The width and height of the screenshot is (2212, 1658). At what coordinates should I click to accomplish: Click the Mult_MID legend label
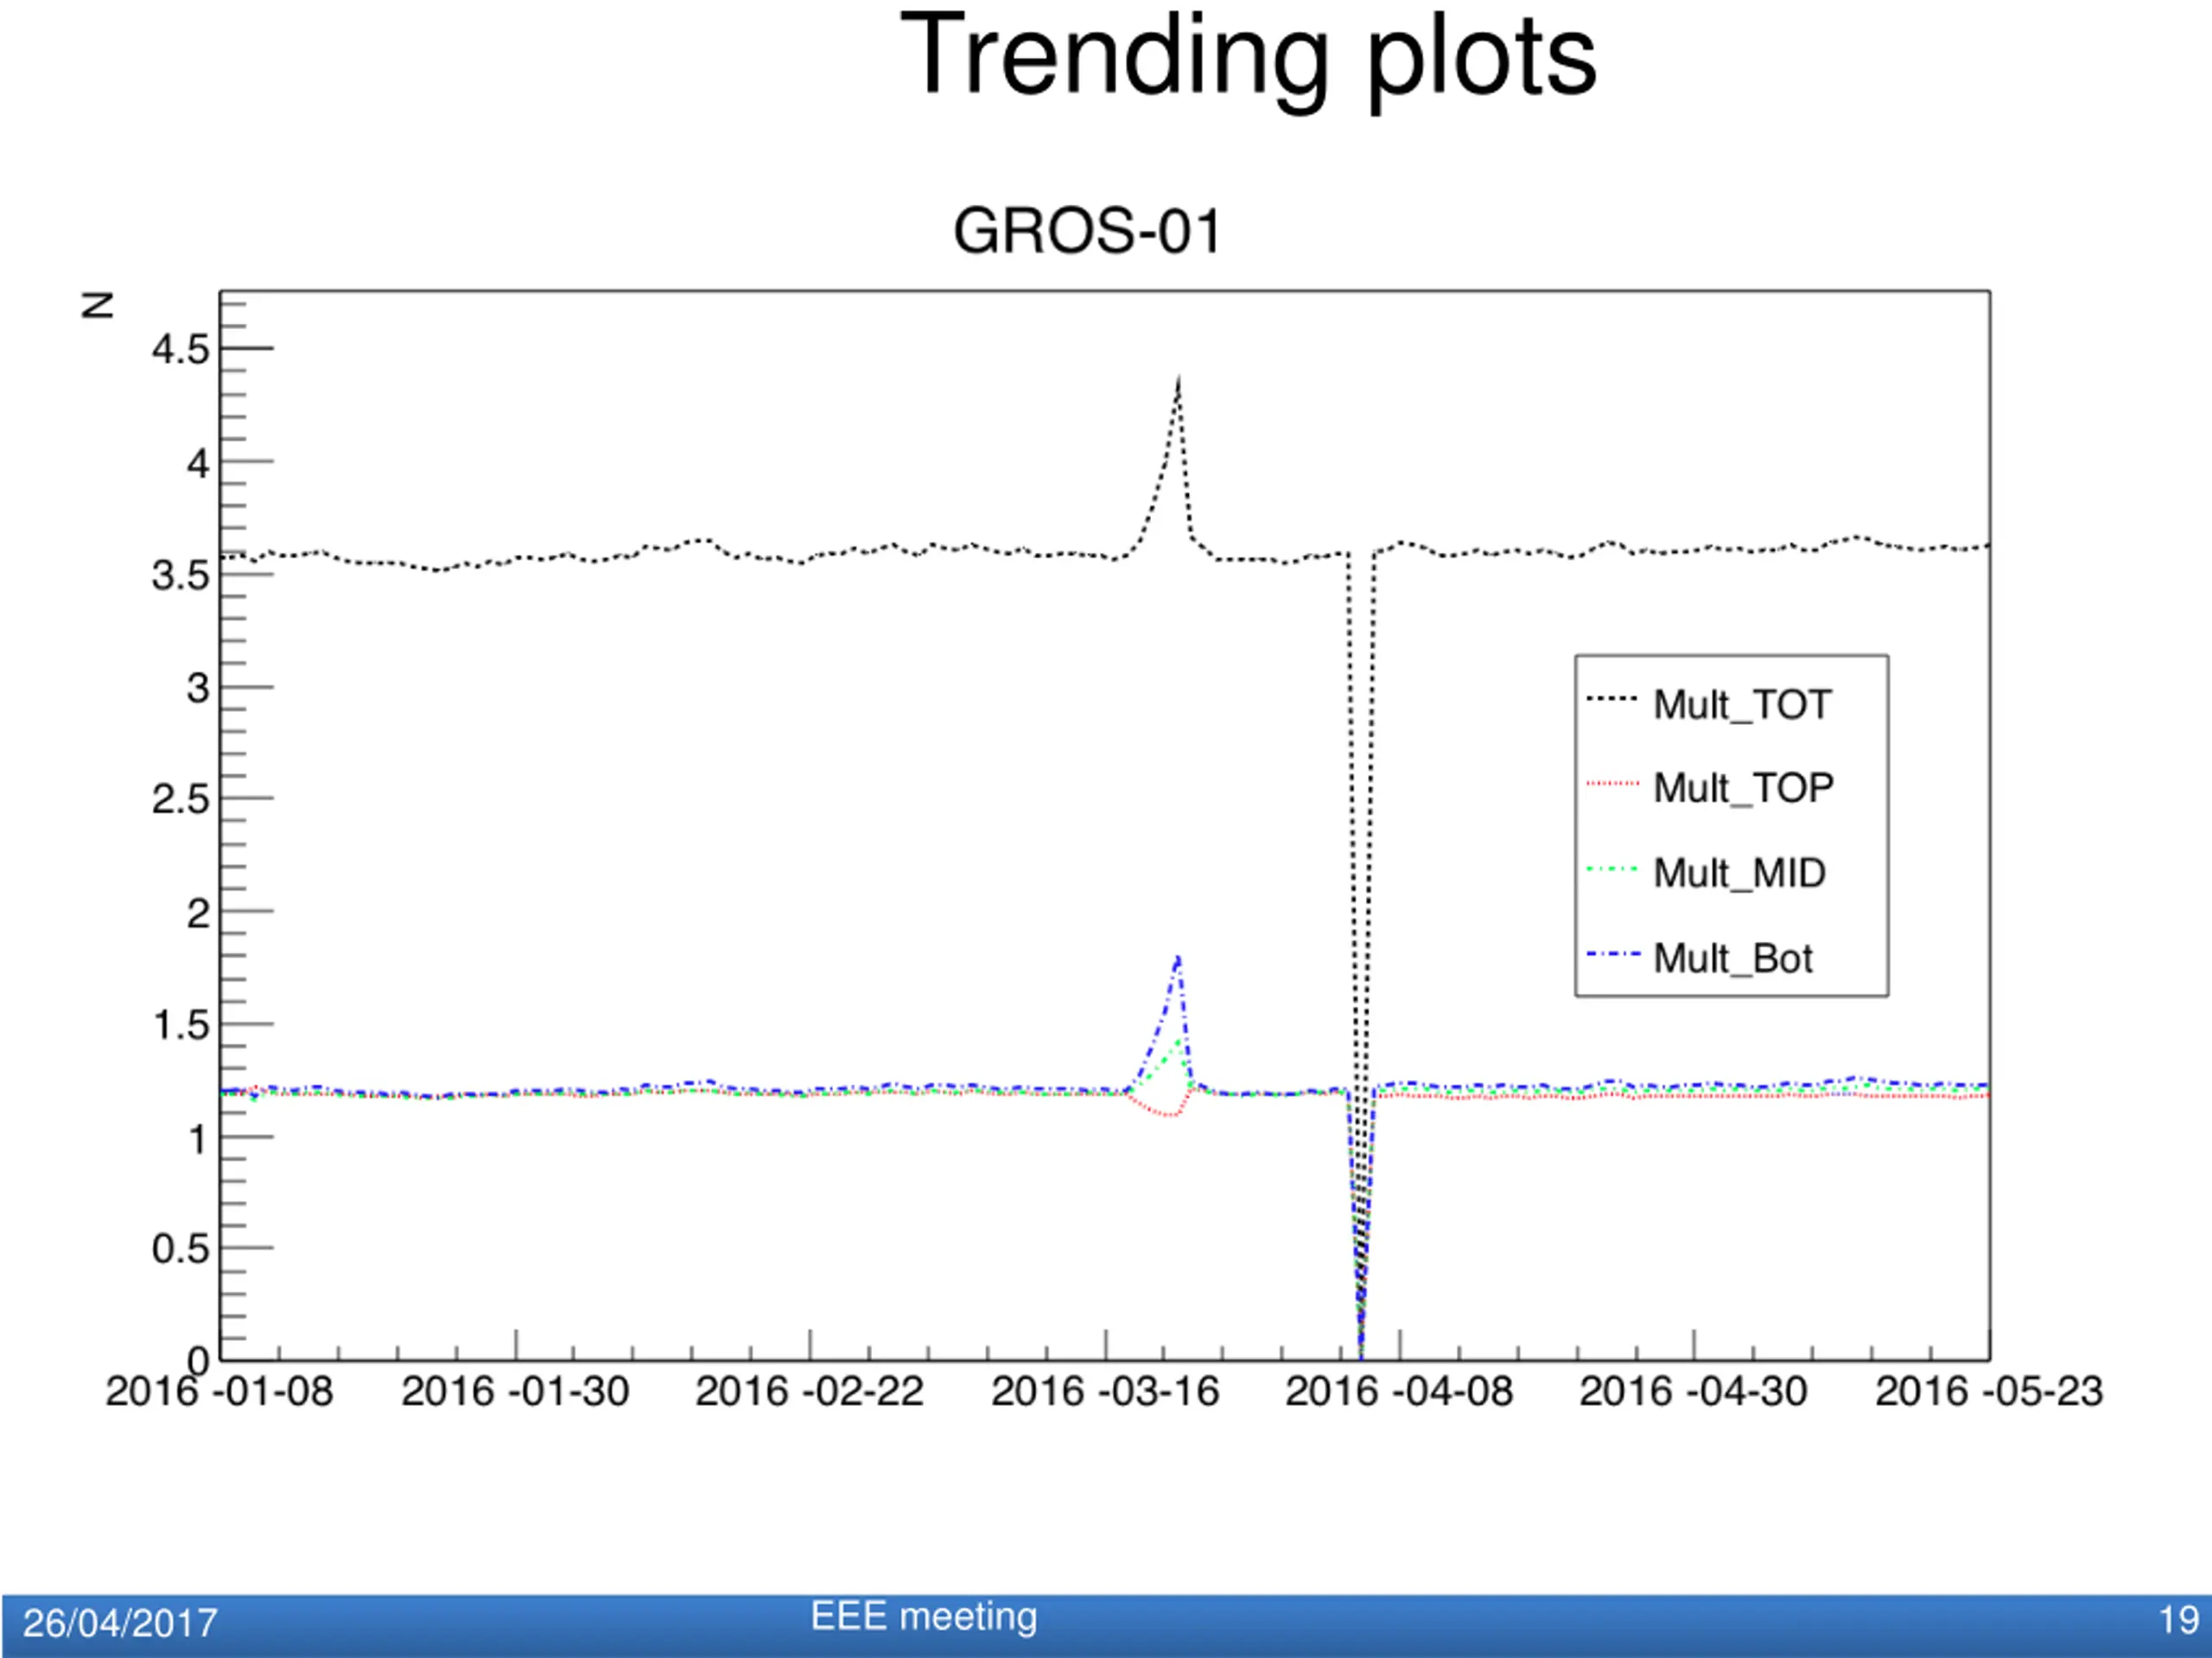pyautogui.click(x=1739, y=873)
